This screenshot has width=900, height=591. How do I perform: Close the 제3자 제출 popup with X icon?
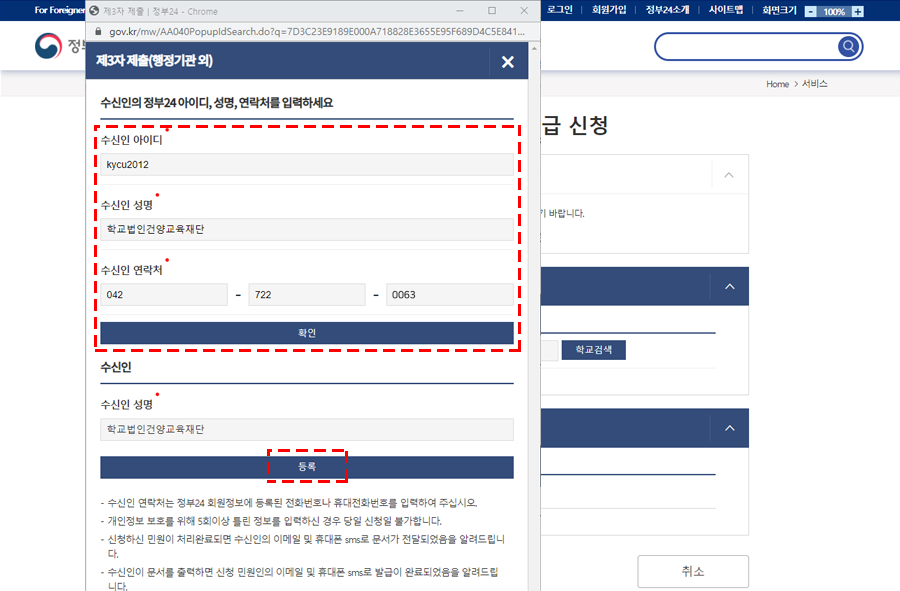coord(507,62)
